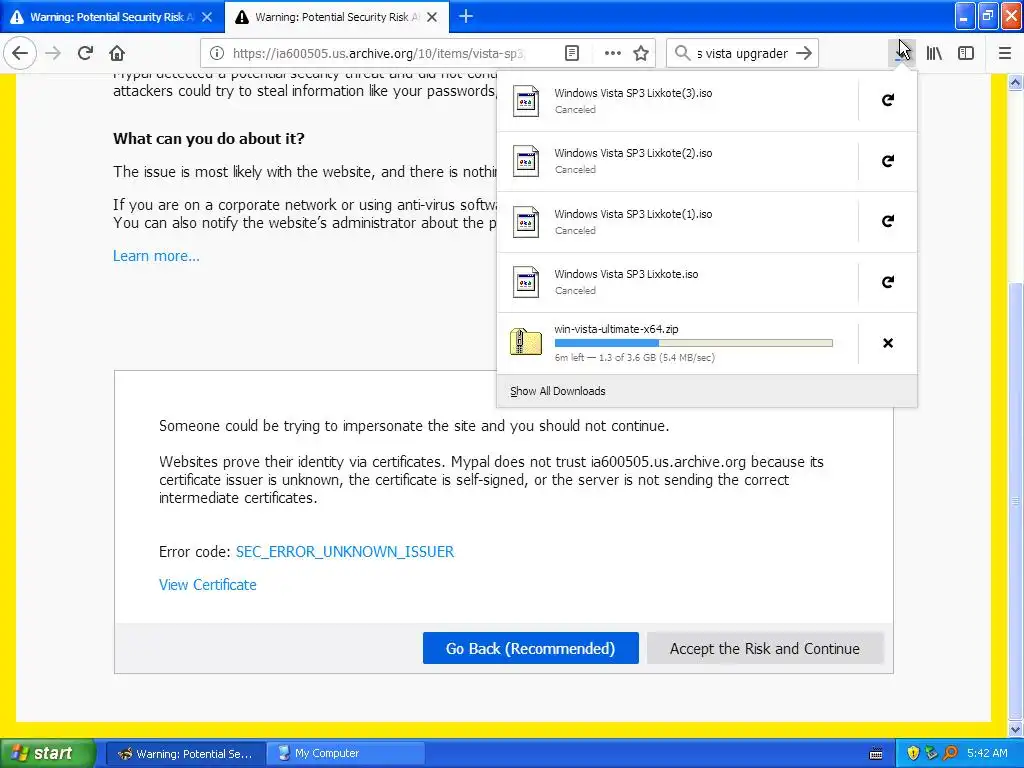Retry download of Windows Vista SP3 Lixkote(3).iso

point(888,100)
